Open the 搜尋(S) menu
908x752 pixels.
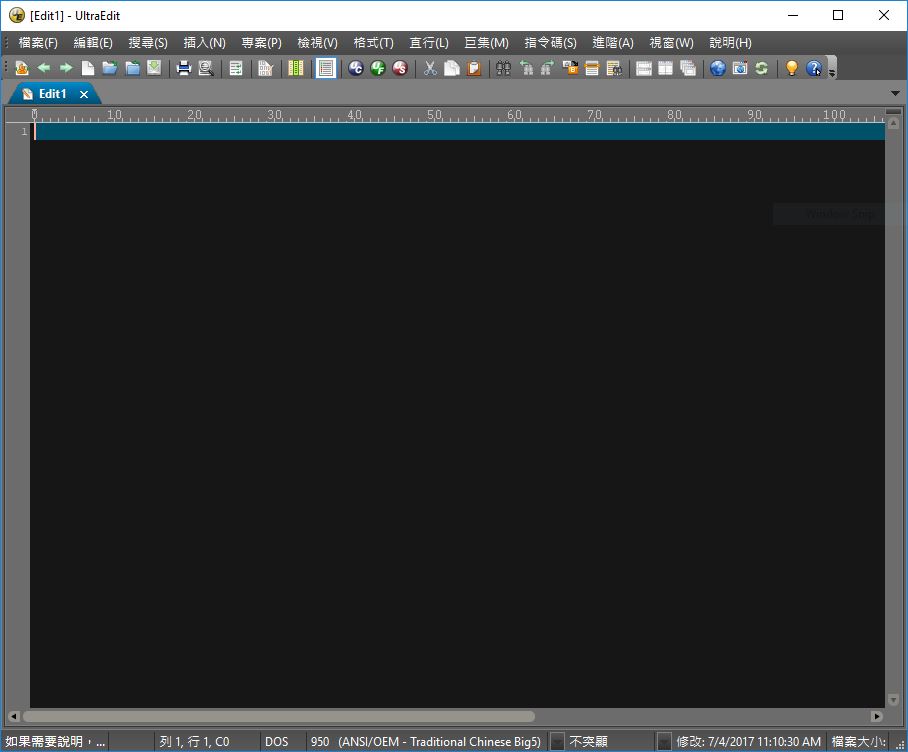tap(148, 43)
